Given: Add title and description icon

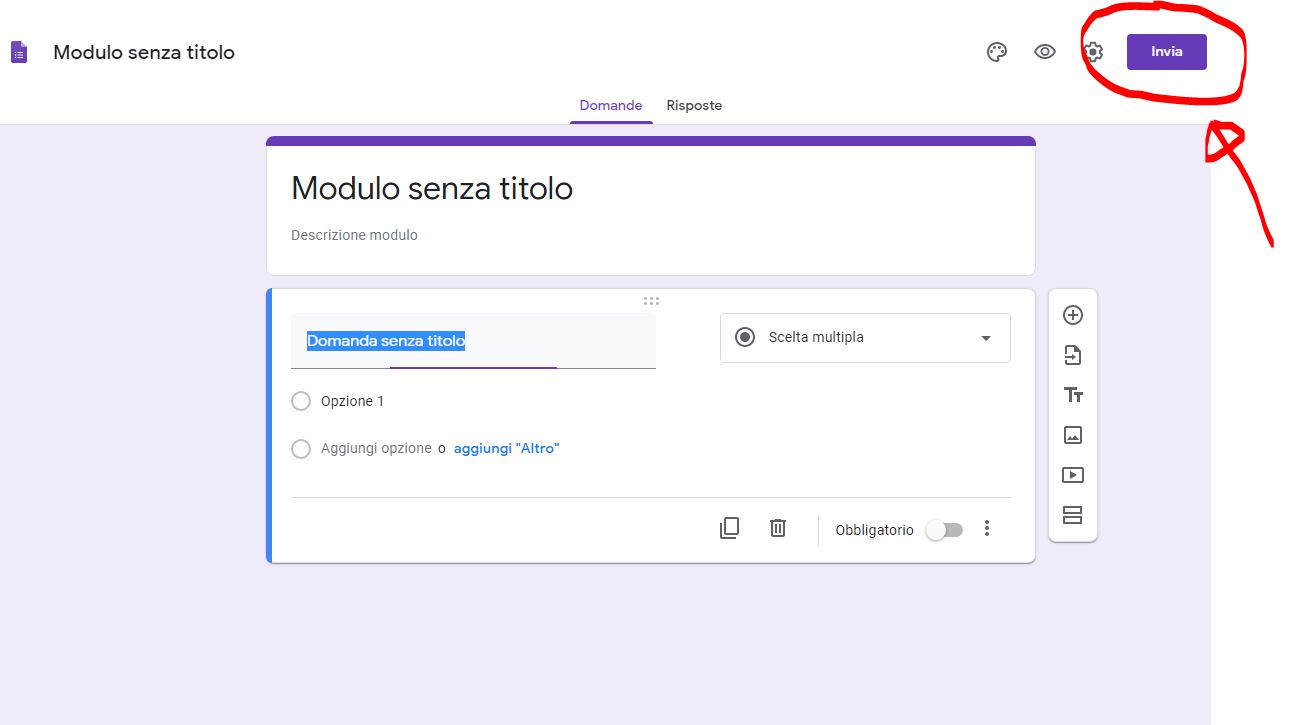Looking at the screenshot, I should (x=1072, y=395).
